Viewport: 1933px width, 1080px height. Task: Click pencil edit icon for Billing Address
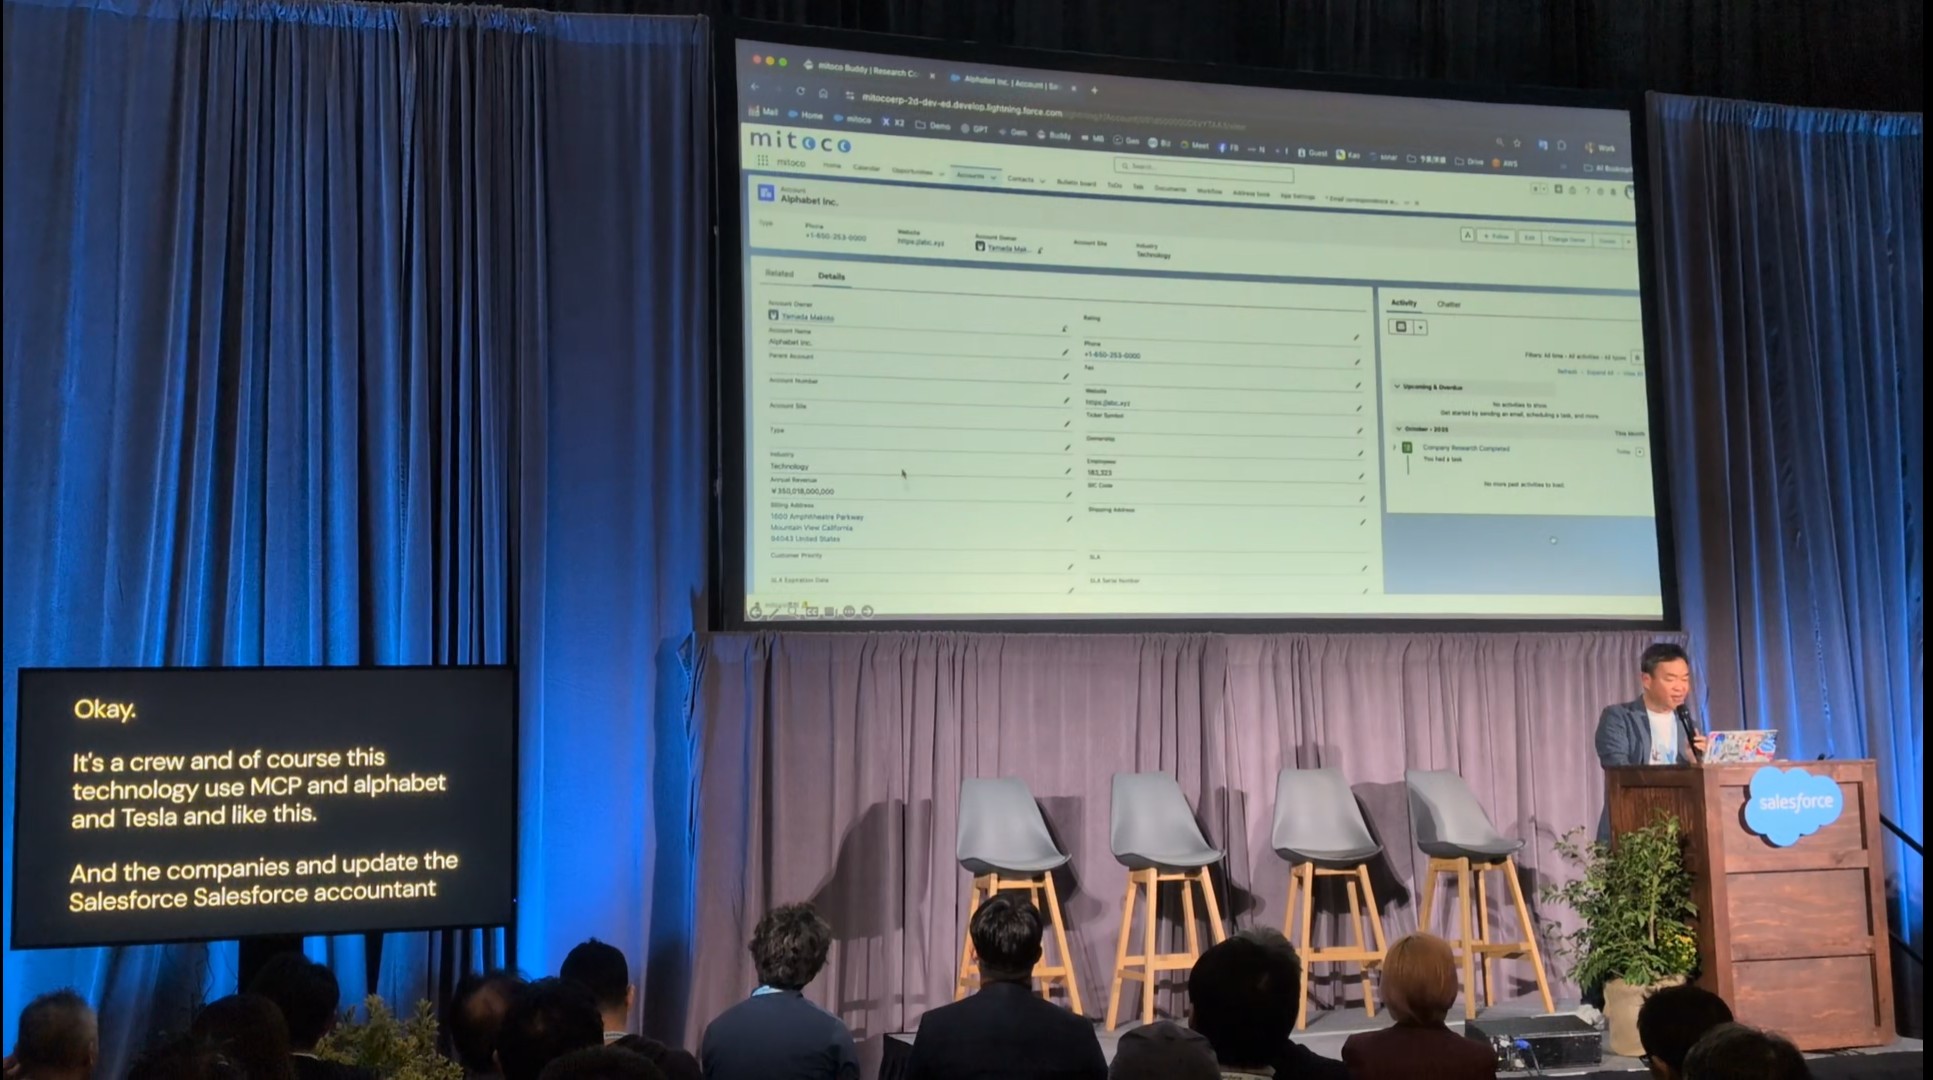click(1069, 519)
